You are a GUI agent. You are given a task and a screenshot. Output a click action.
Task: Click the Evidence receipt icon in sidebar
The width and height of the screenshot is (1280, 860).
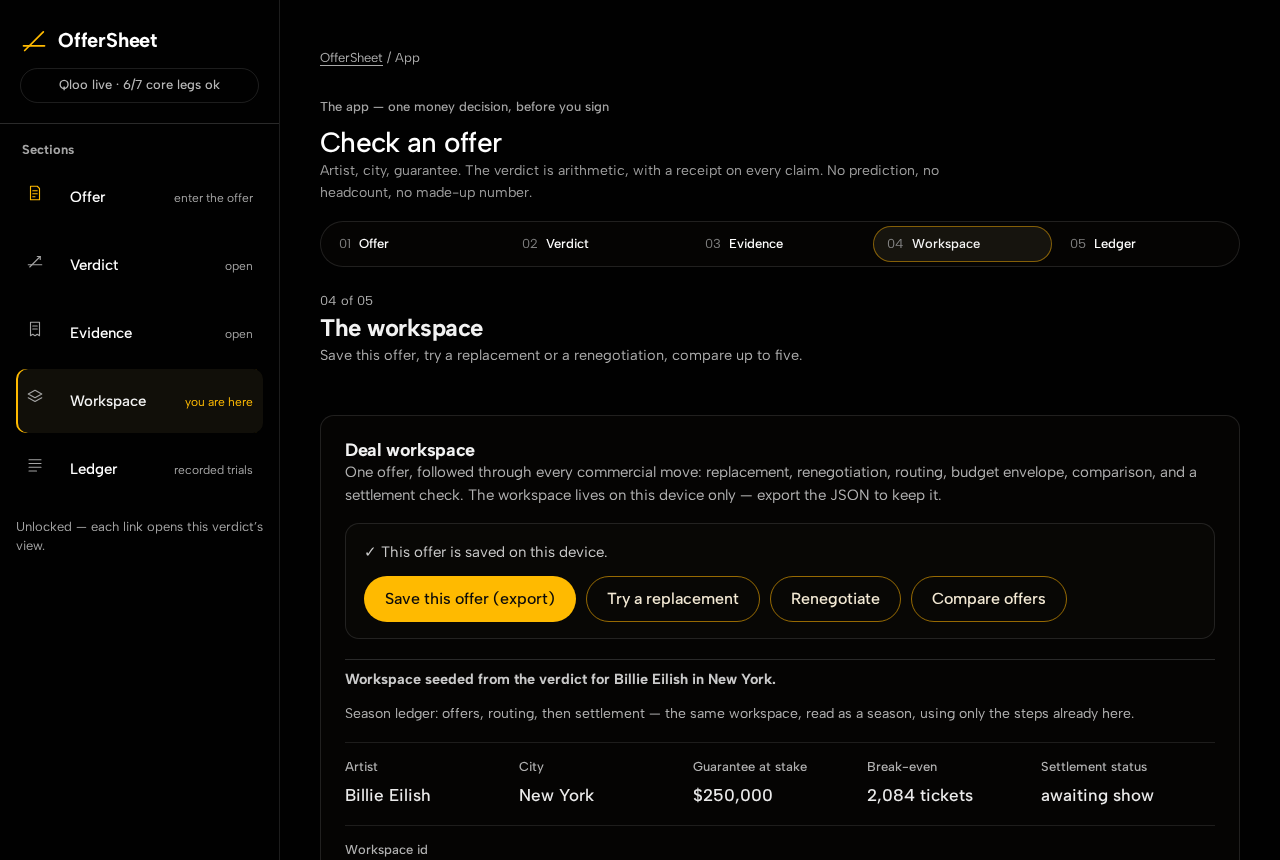pos(35,329)
